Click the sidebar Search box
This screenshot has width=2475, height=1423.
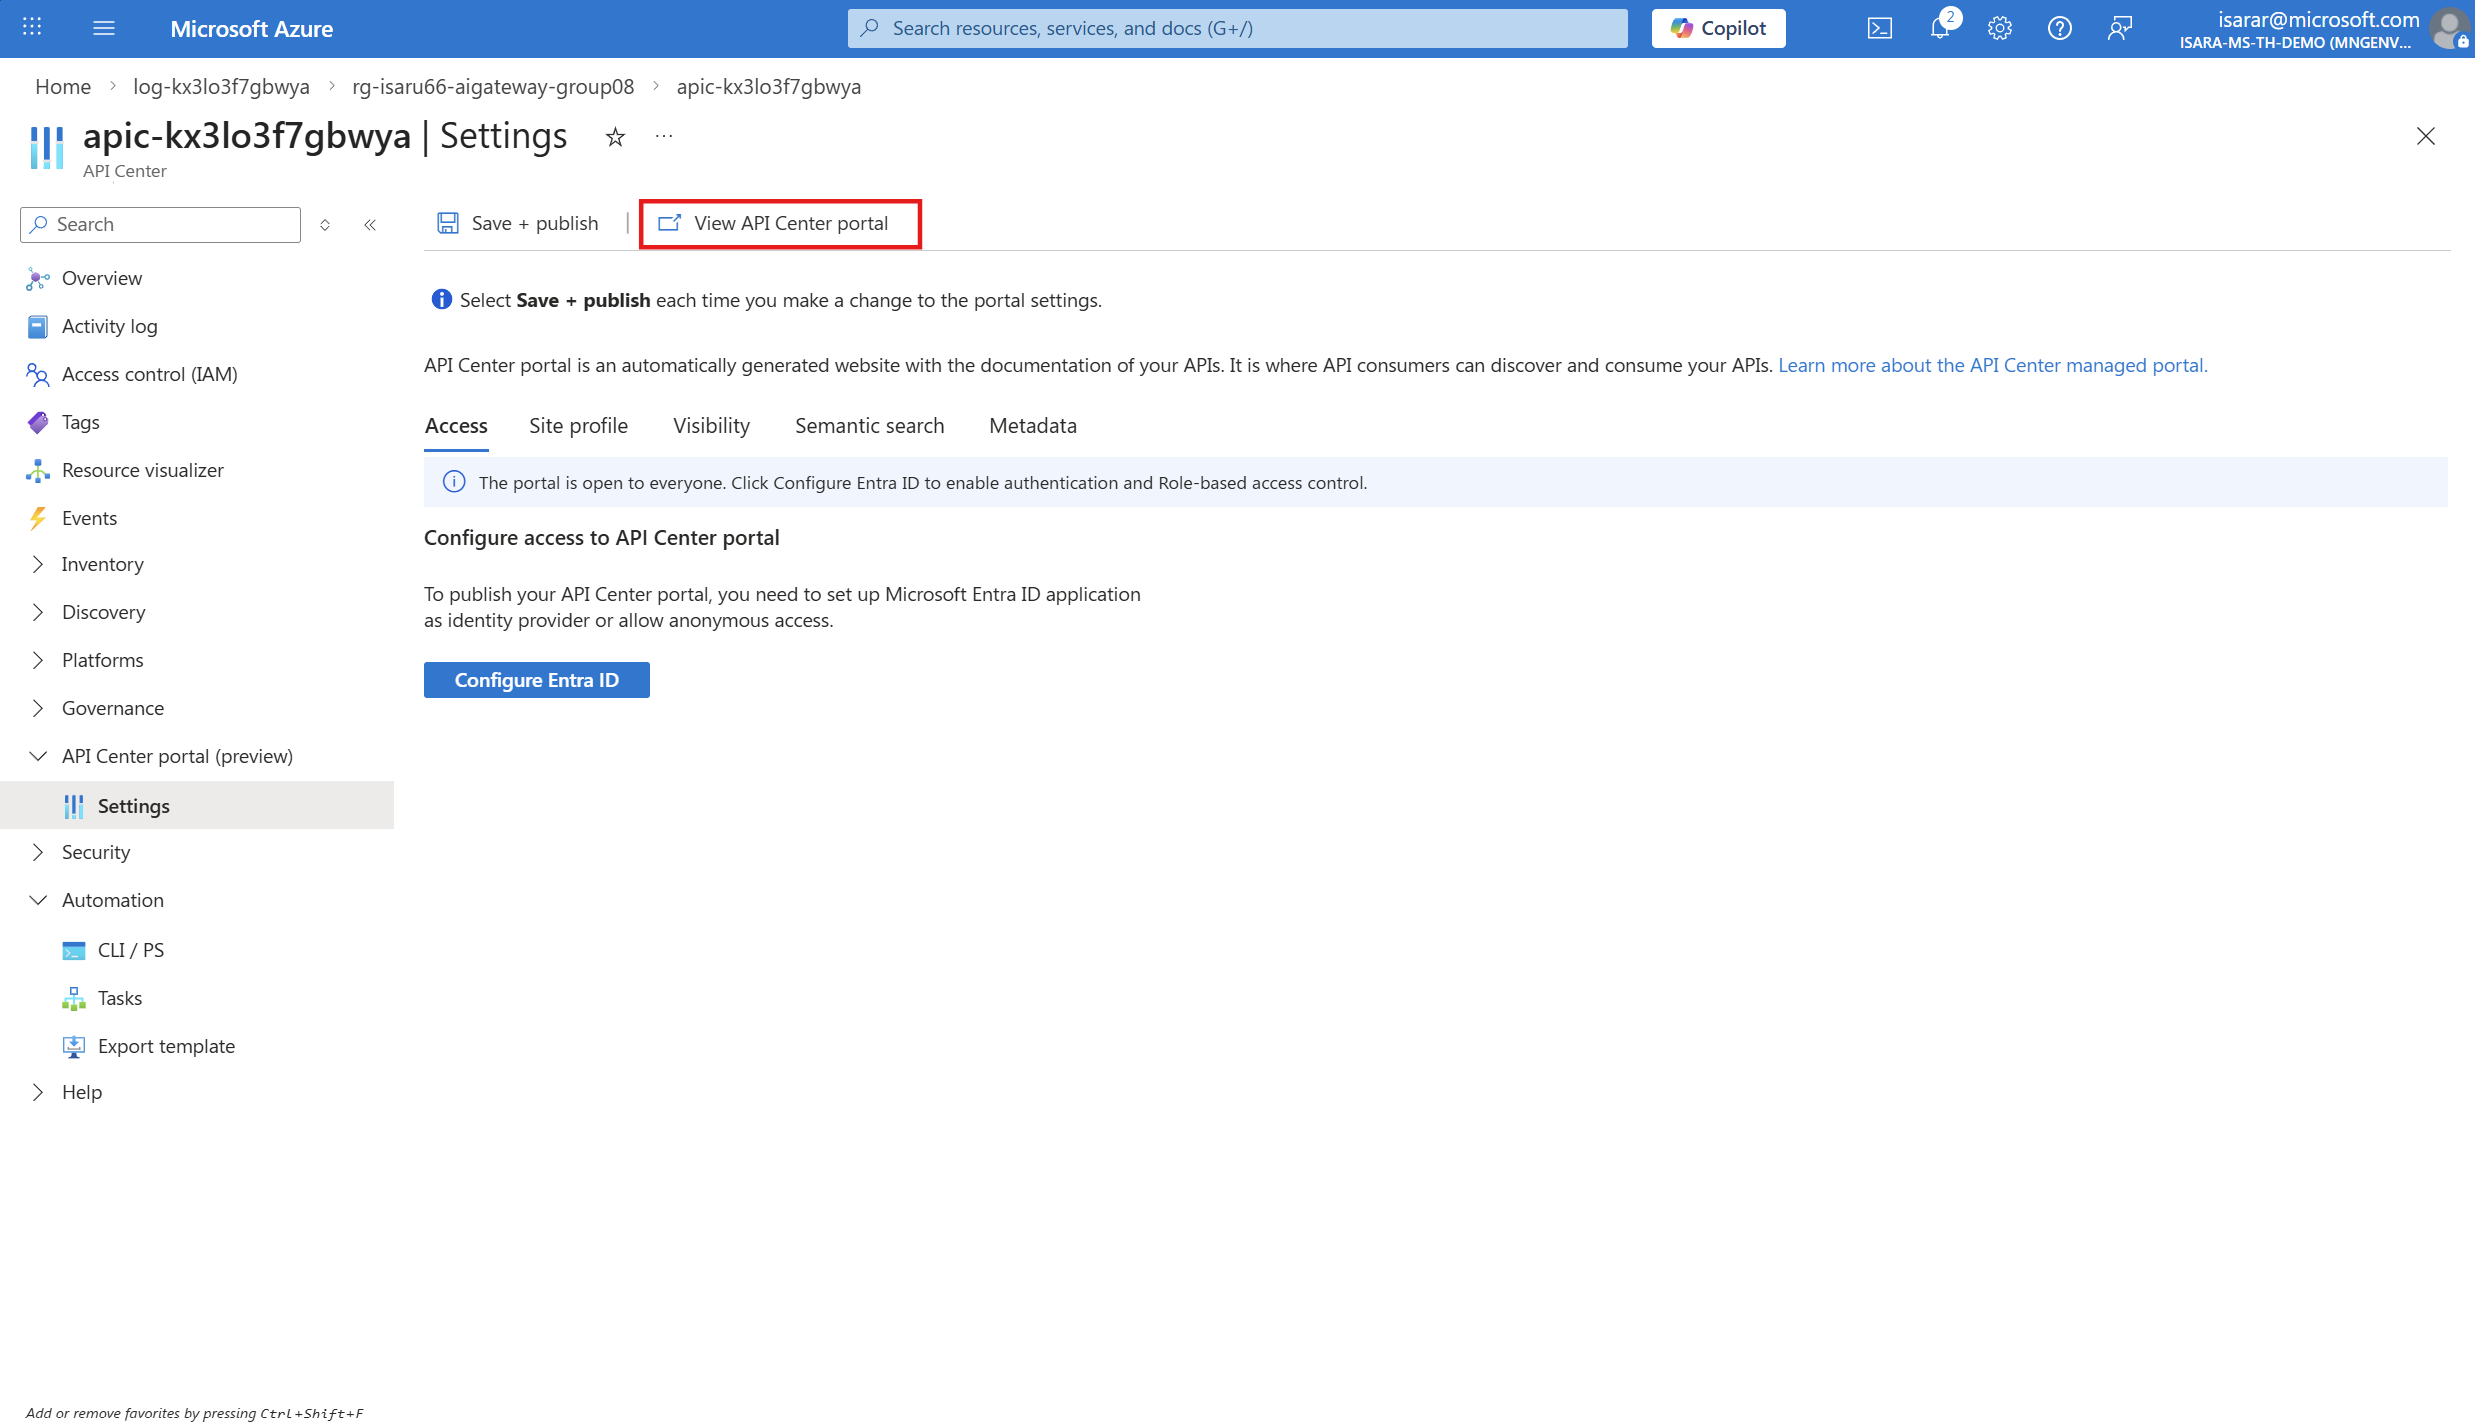pyautogui.click(x=160, y=225)
